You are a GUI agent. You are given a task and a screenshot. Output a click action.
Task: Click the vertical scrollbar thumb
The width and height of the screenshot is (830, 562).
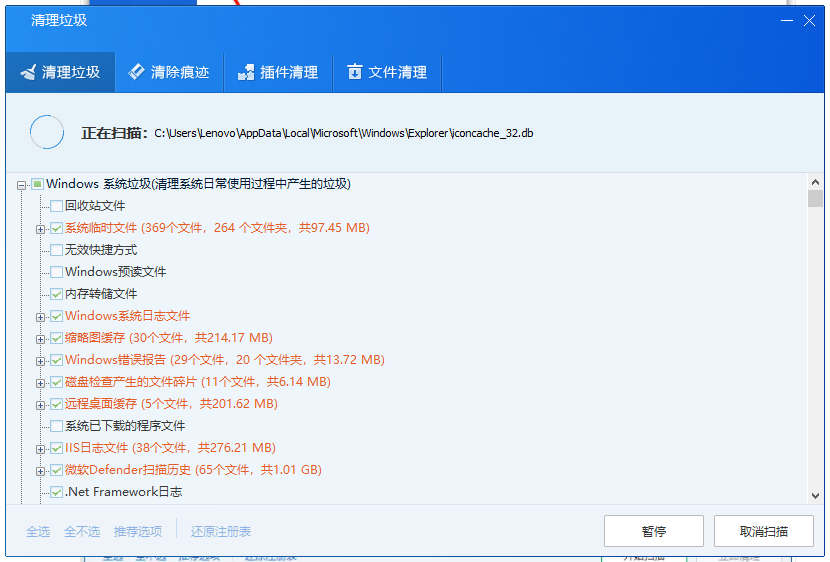point(815,198)
